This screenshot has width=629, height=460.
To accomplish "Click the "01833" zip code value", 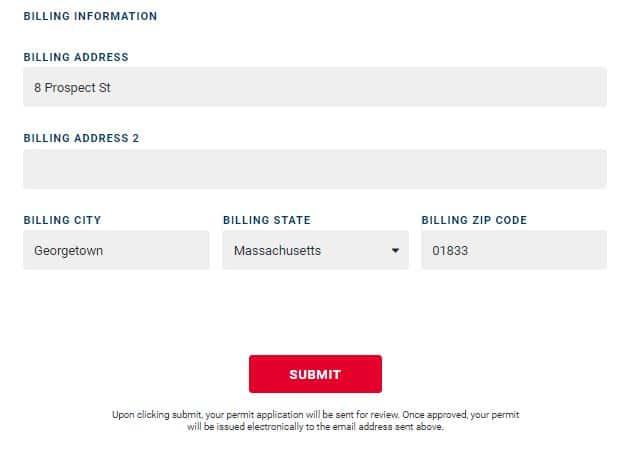I will coord(450,251).
